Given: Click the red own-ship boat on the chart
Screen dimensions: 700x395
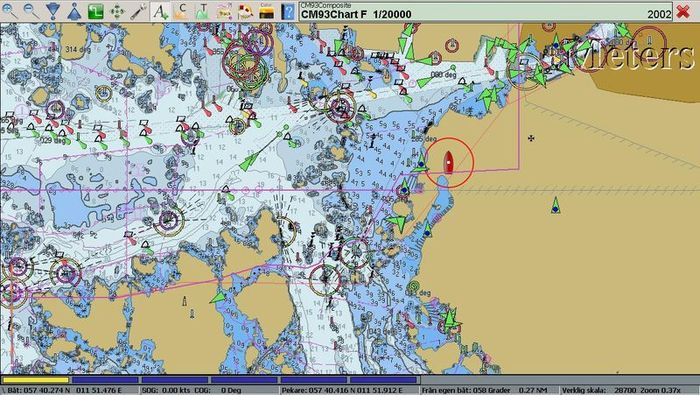Looking at the screenshot, I should [449, 162].
